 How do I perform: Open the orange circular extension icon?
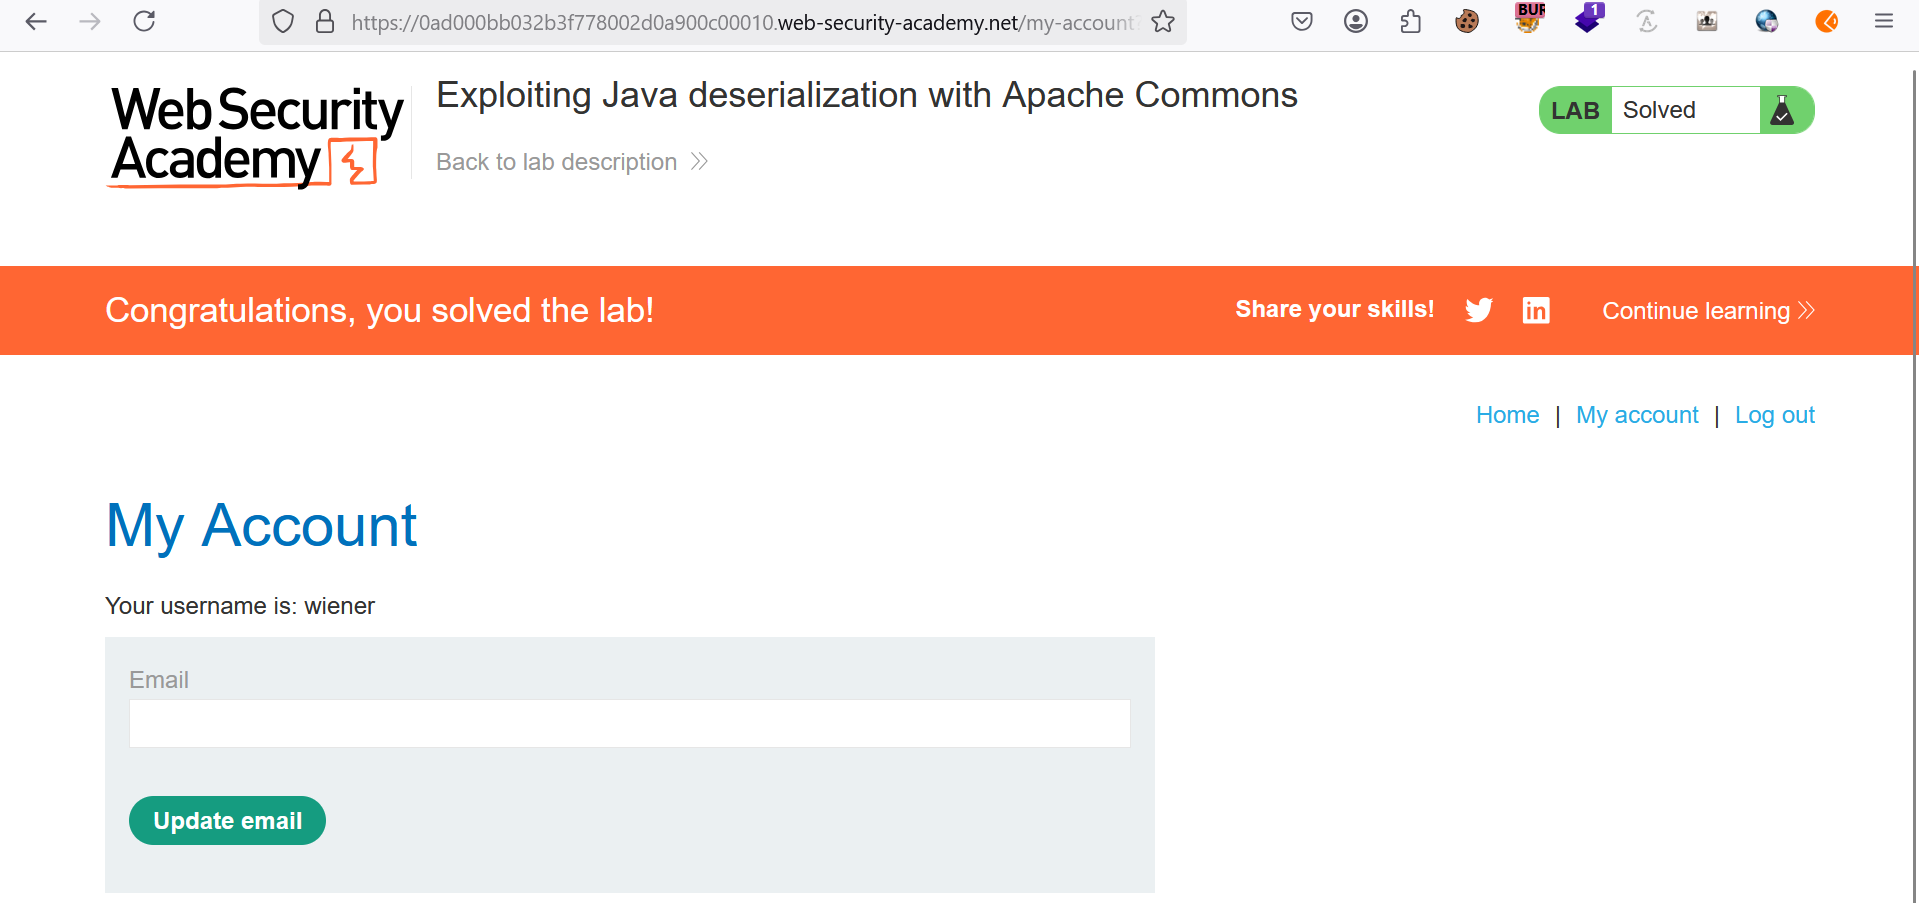1827,21
